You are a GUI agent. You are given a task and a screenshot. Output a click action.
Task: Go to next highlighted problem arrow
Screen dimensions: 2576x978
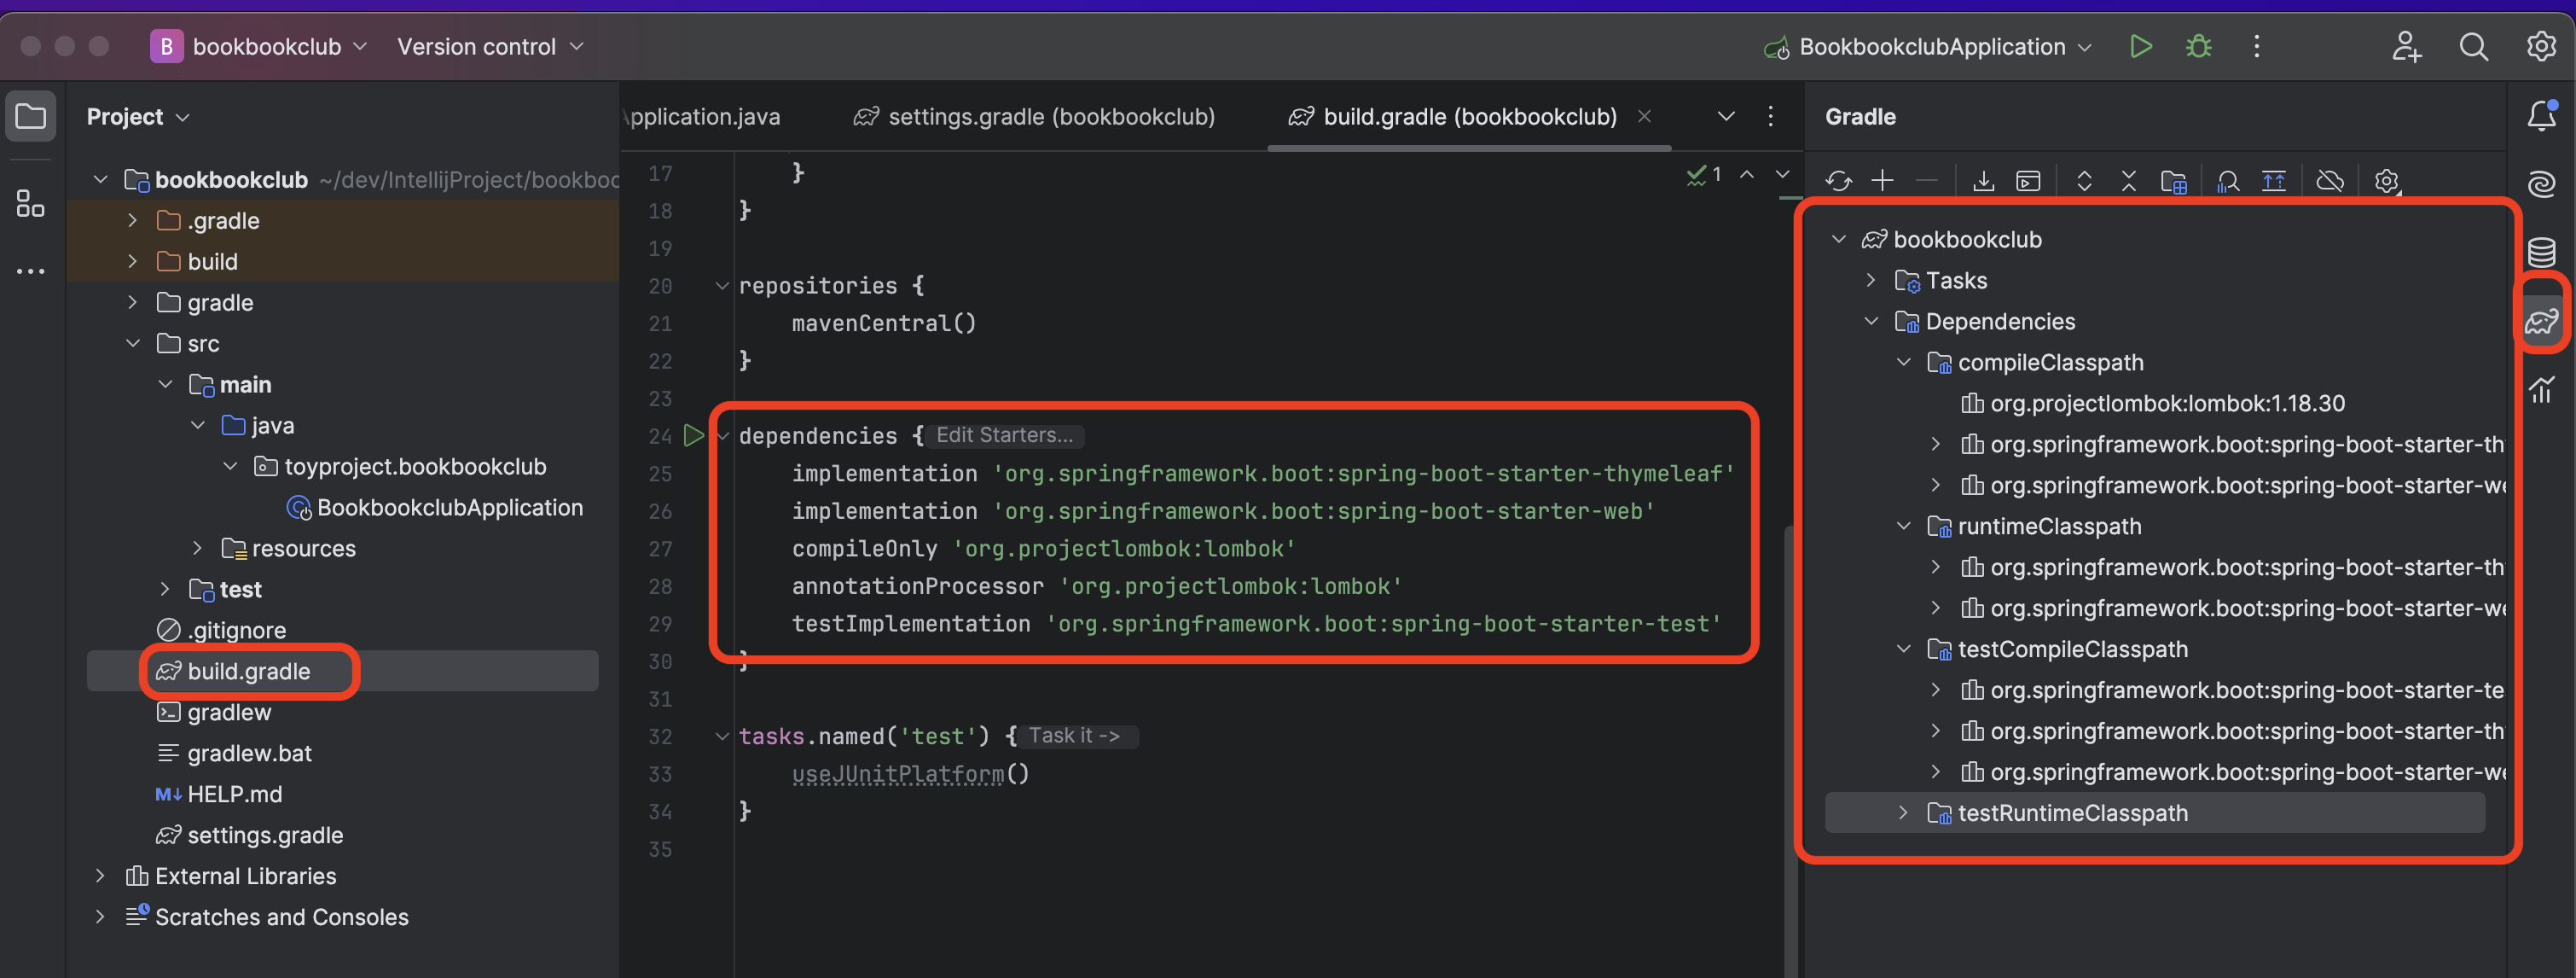(x=1782, y=174)
